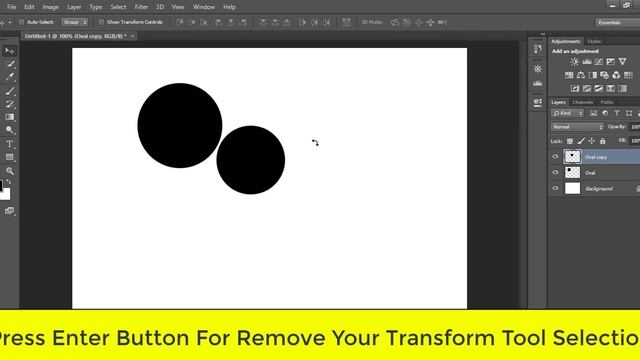
Task: Switch to the Styles tab
Action: pos(594,42)
